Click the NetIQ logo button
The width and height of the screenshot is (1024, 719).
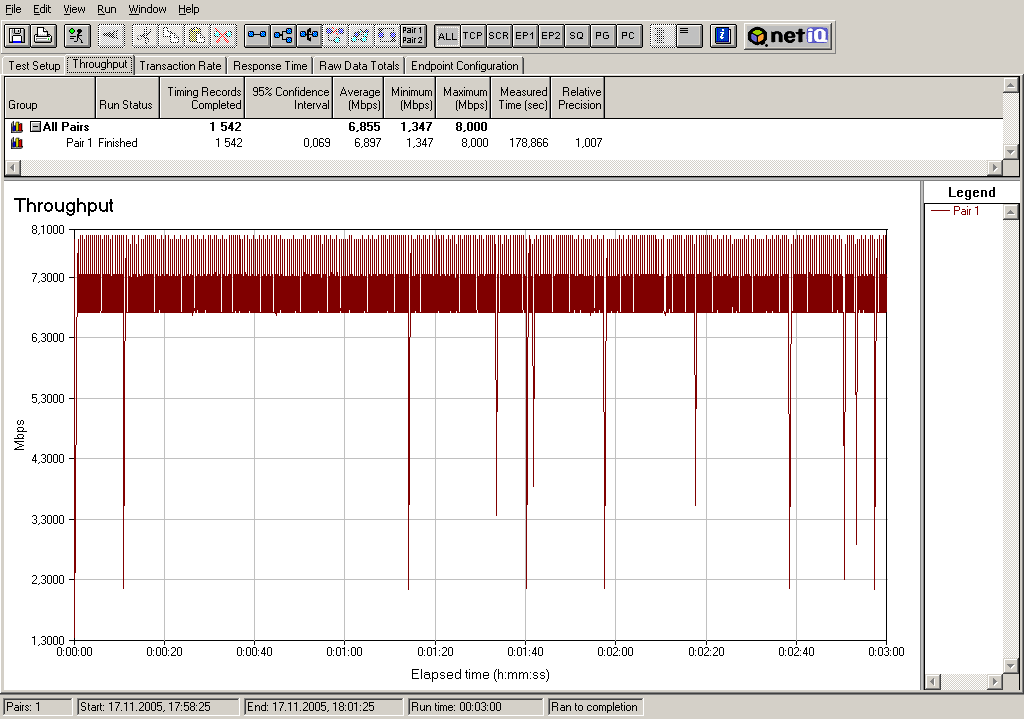[x=788, y=36]
